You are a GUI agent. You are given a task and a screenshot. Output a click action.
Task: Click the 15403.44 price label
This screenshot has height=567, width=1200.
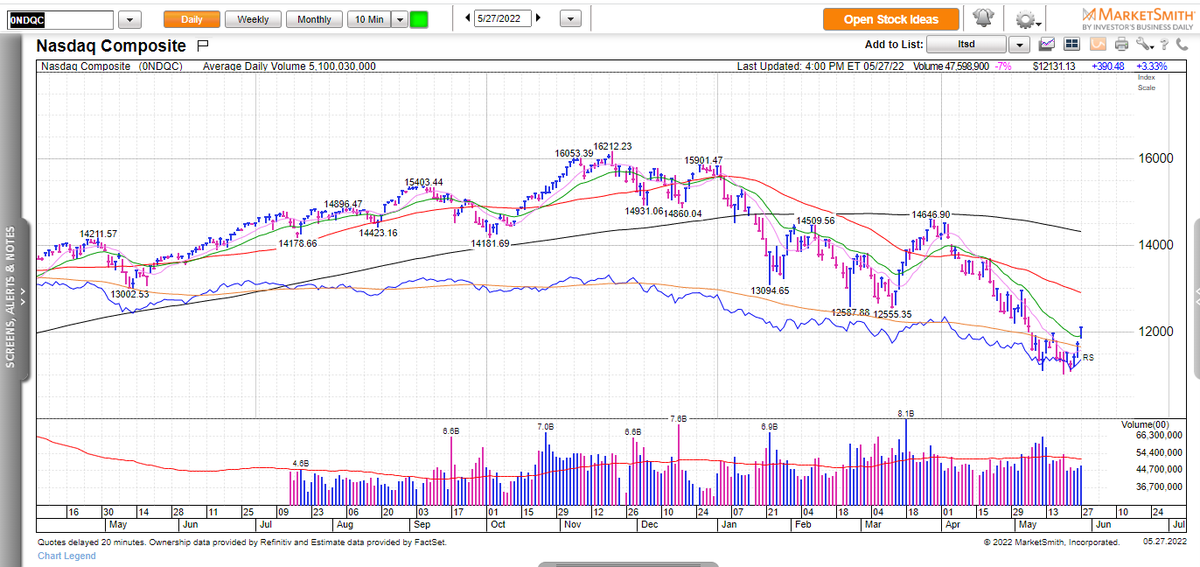pyautogui.click(x=424, y=182)
